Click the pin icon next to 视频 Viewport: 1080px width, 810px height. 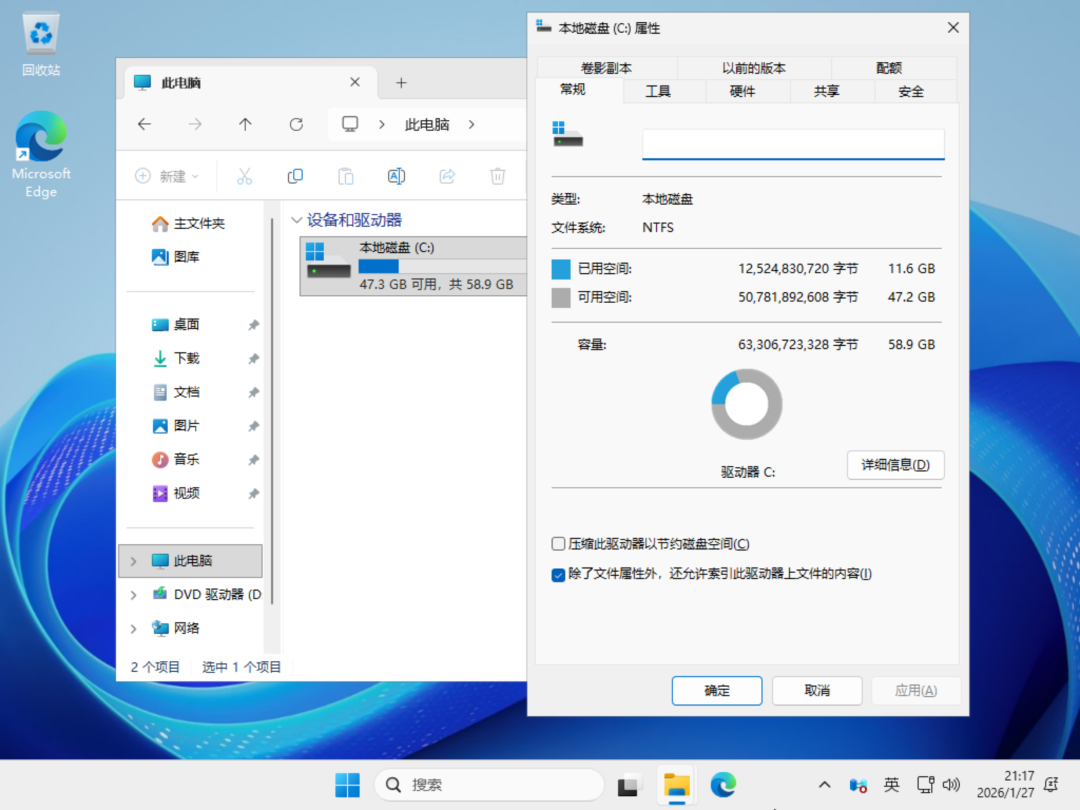click(x=253, y=494)
